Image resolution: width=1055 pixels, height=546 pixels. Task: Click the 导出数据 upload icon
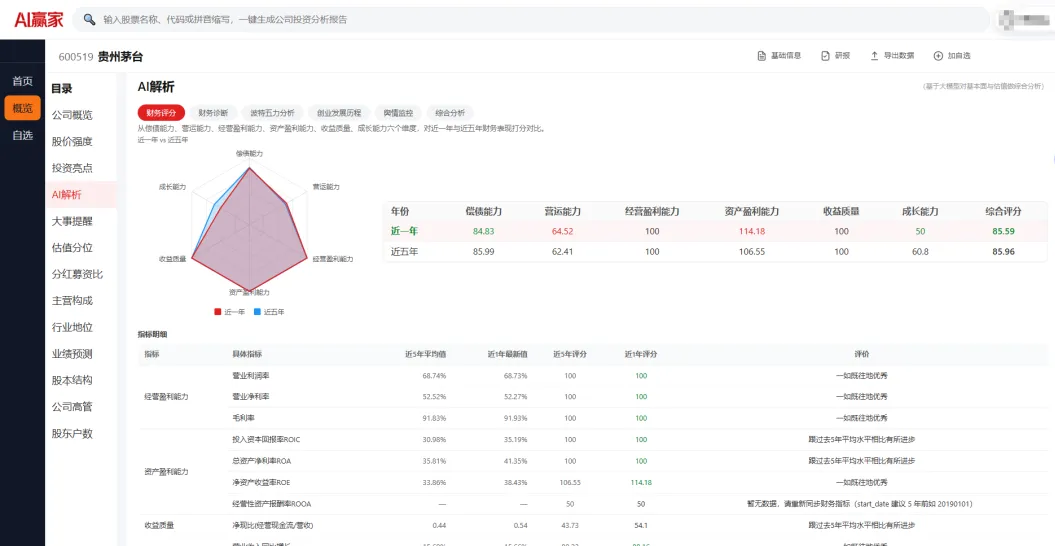(875, 56)
